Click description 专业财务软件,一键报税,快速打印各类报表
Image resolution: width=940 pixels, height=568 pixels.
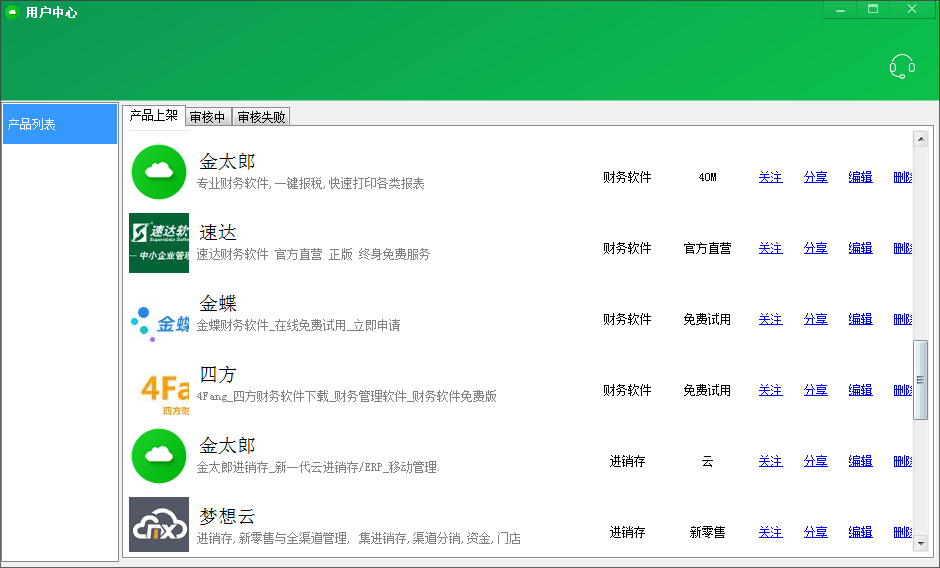pyautogui.click(x=311, y=184)
